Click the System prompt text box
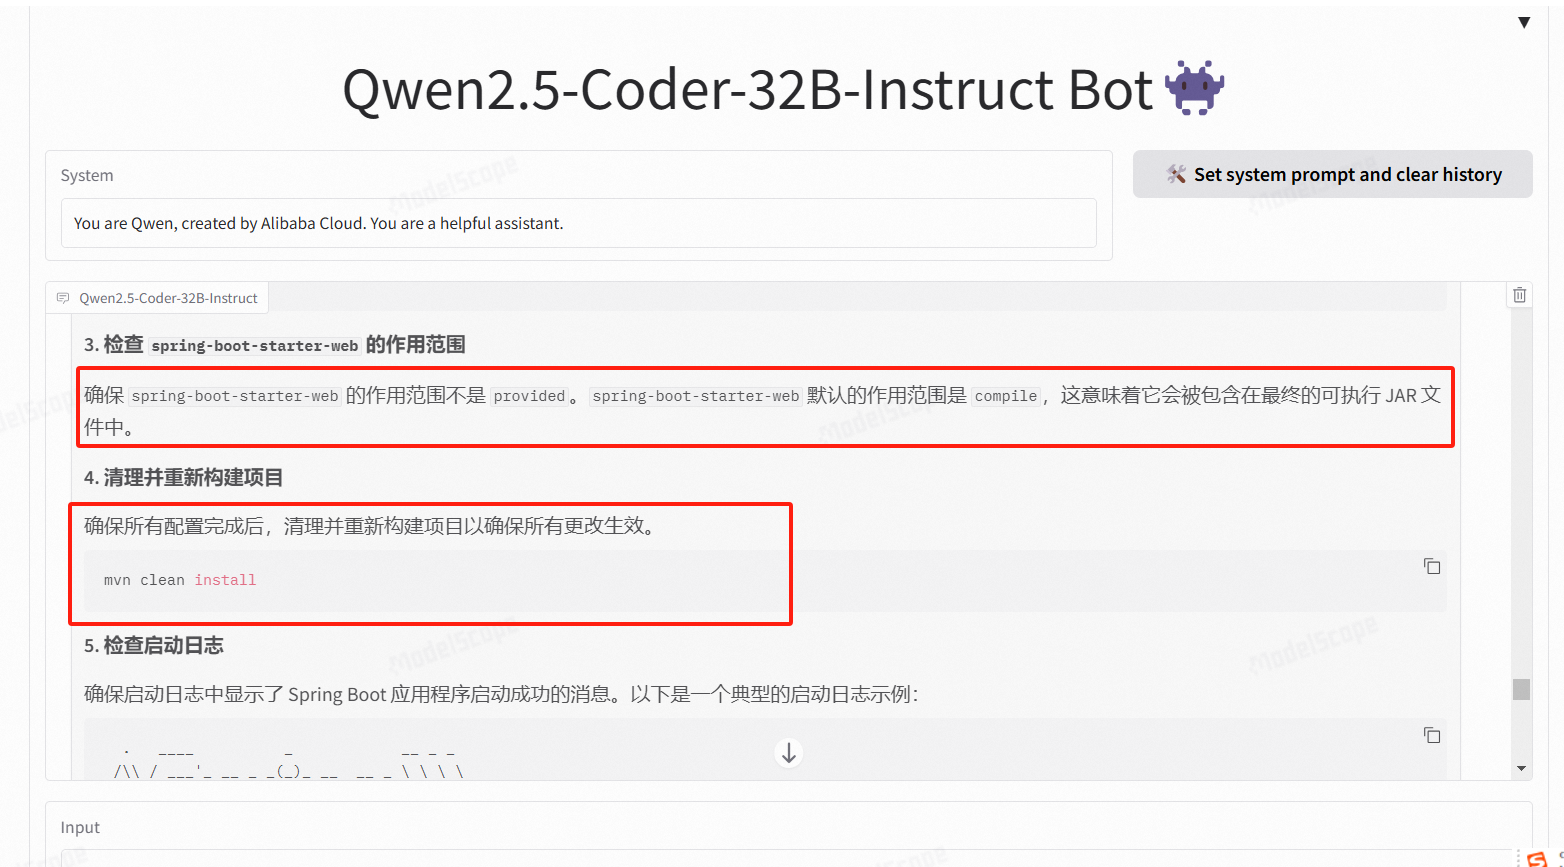Viewport: 1564px width, 867px height. coord(580,223)
